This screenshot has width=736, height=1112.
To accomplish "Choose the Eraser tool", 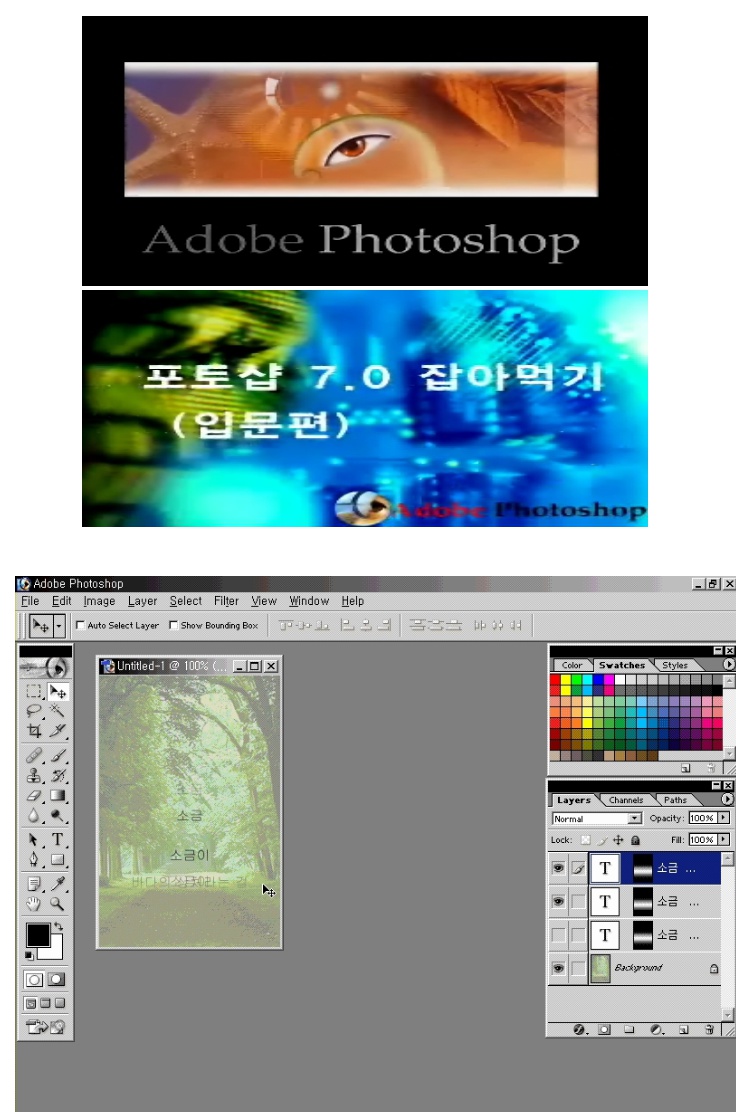I will (x=34, y=796).
